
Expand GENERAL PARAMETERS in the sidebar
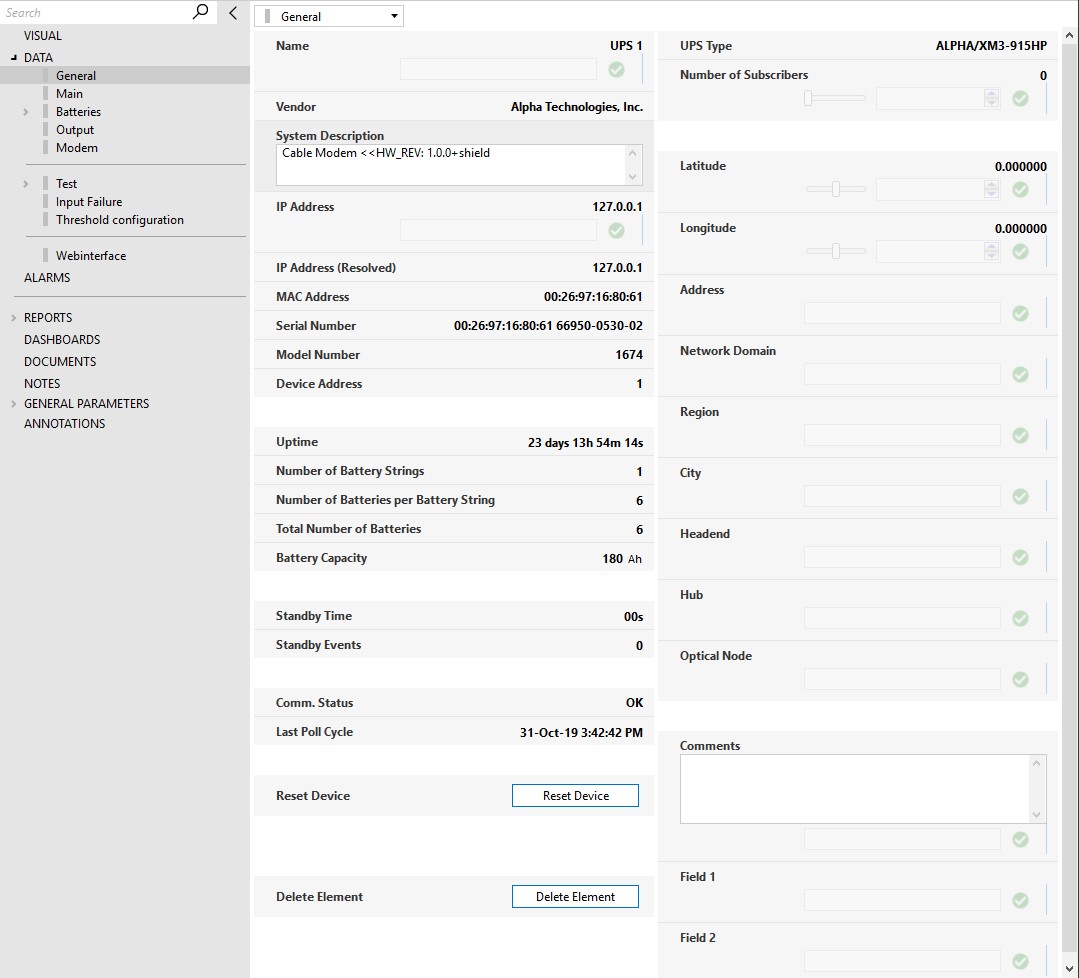click(x=14, y=403)
